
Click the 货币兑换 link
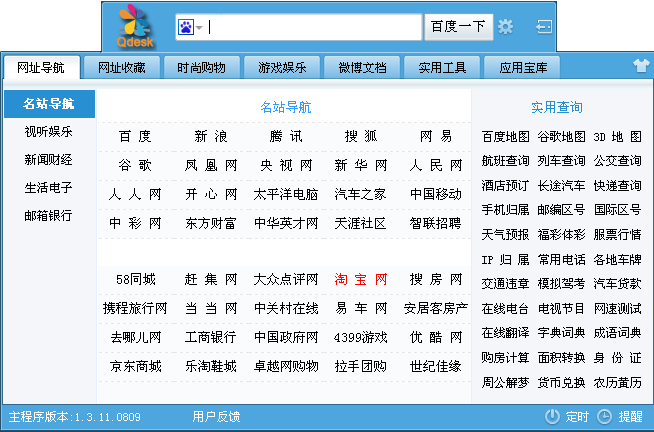tap(561, 382)
